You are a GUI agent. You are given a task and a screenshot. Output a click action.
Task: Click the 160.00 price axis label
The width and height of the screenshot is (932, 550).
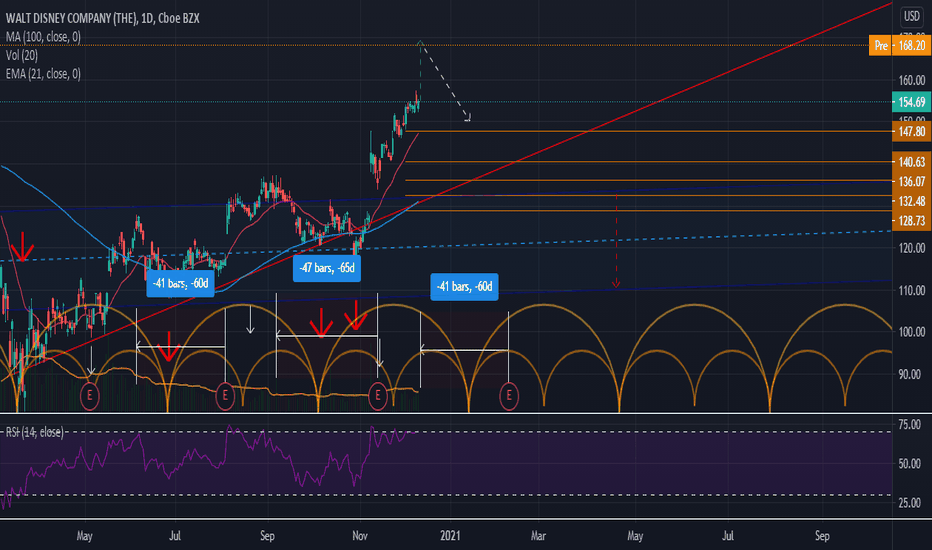(x=911, y=80)
